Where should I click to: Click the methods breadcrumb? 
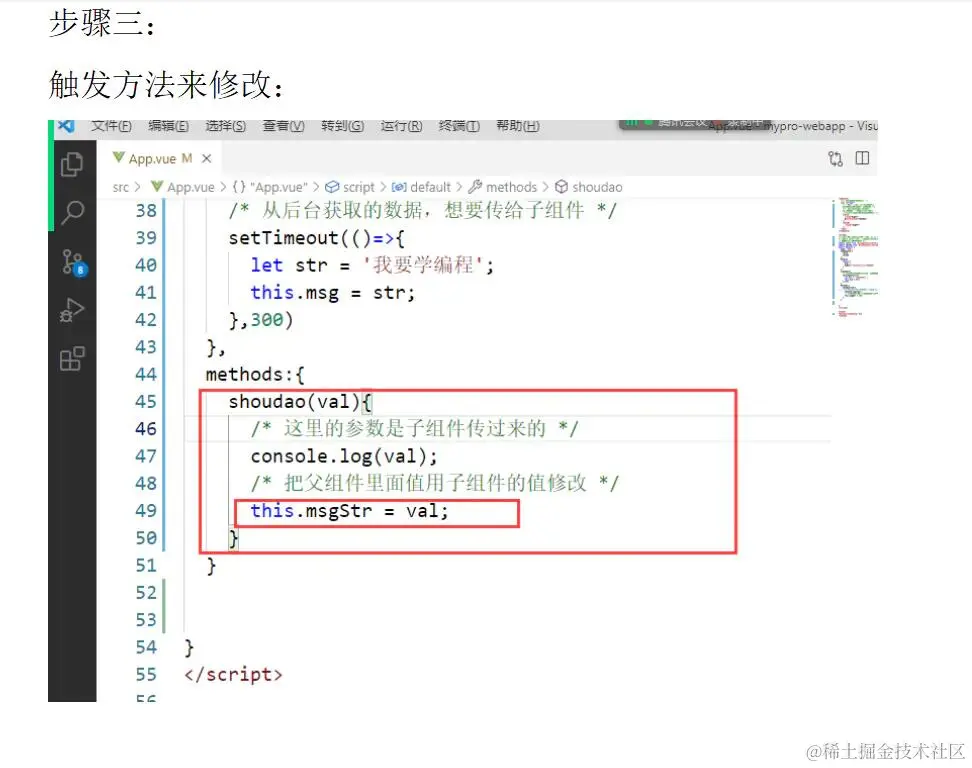click(503, 187)
